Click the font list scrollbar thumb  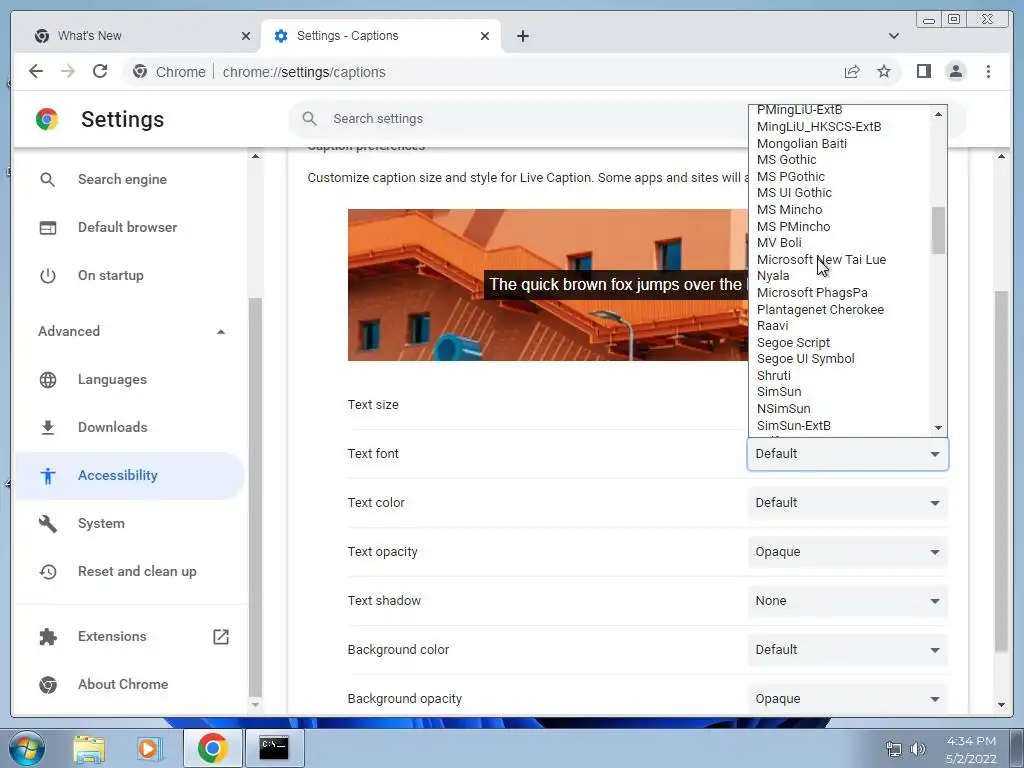[938, 231]
